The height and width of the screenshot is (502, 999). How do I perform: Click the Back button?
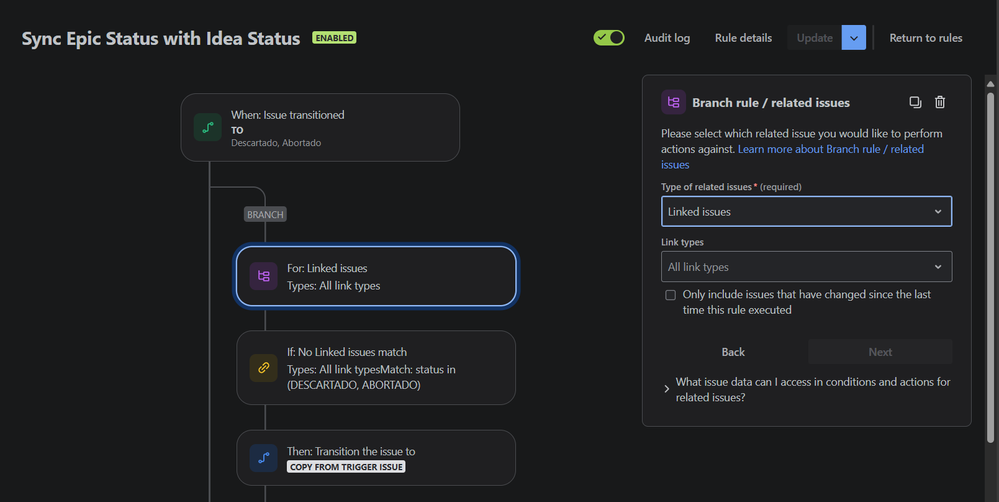click(x=733, y=352)
